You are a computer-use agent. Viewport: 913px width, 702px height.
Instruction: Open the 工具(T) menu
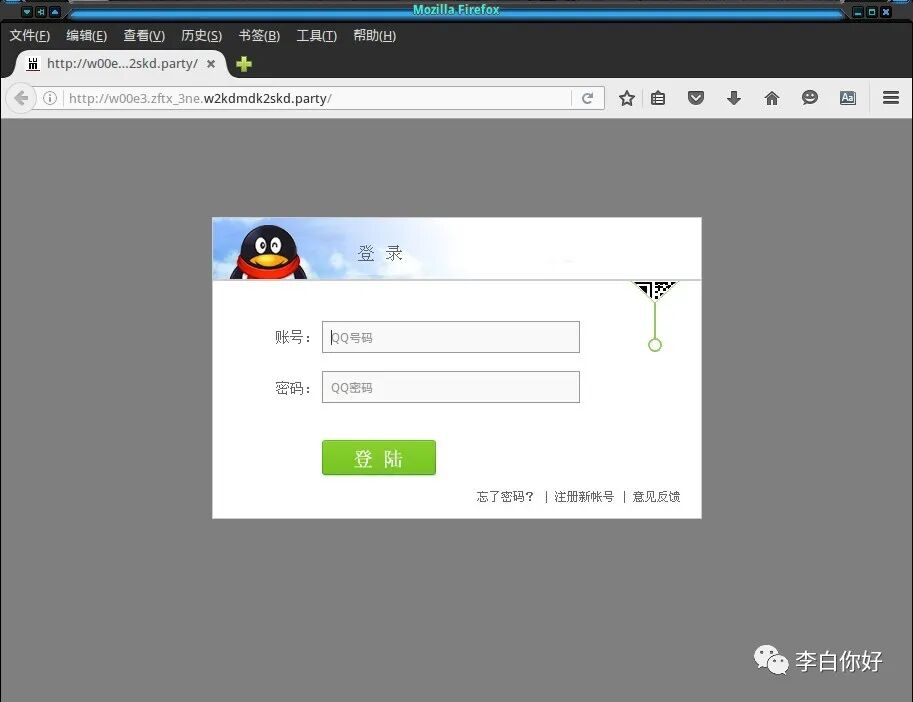pyautogui.click(x=317, y=36)
